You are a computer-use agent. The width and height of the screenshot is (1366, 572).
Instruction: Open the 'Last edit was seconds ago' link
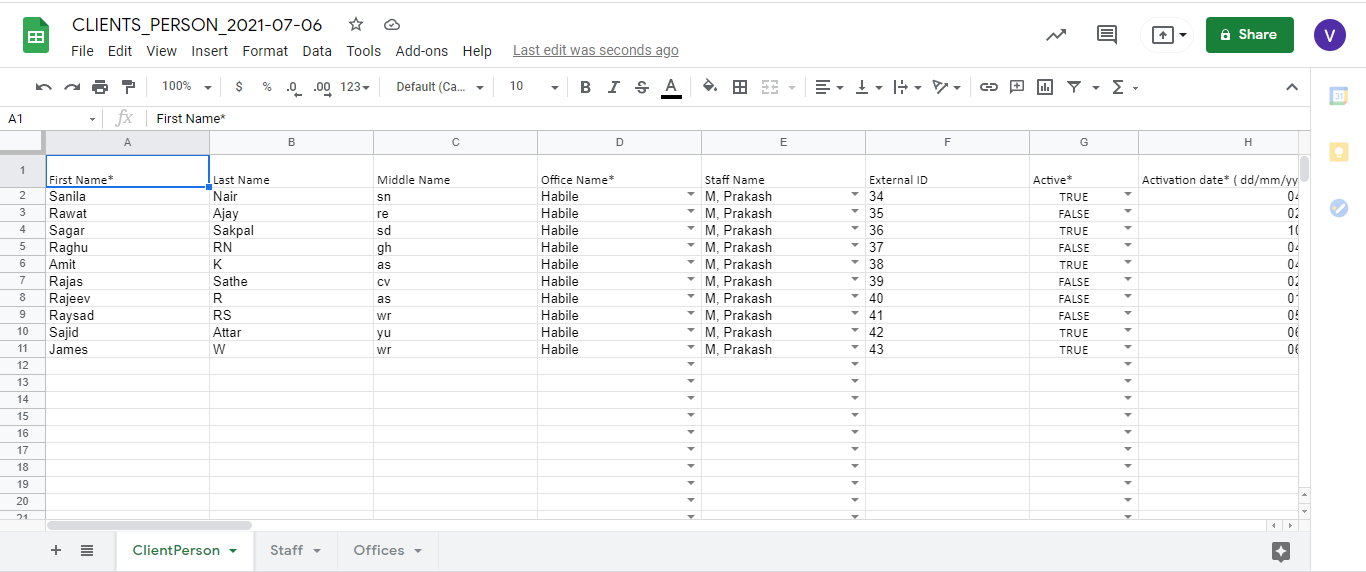point(595,50)
